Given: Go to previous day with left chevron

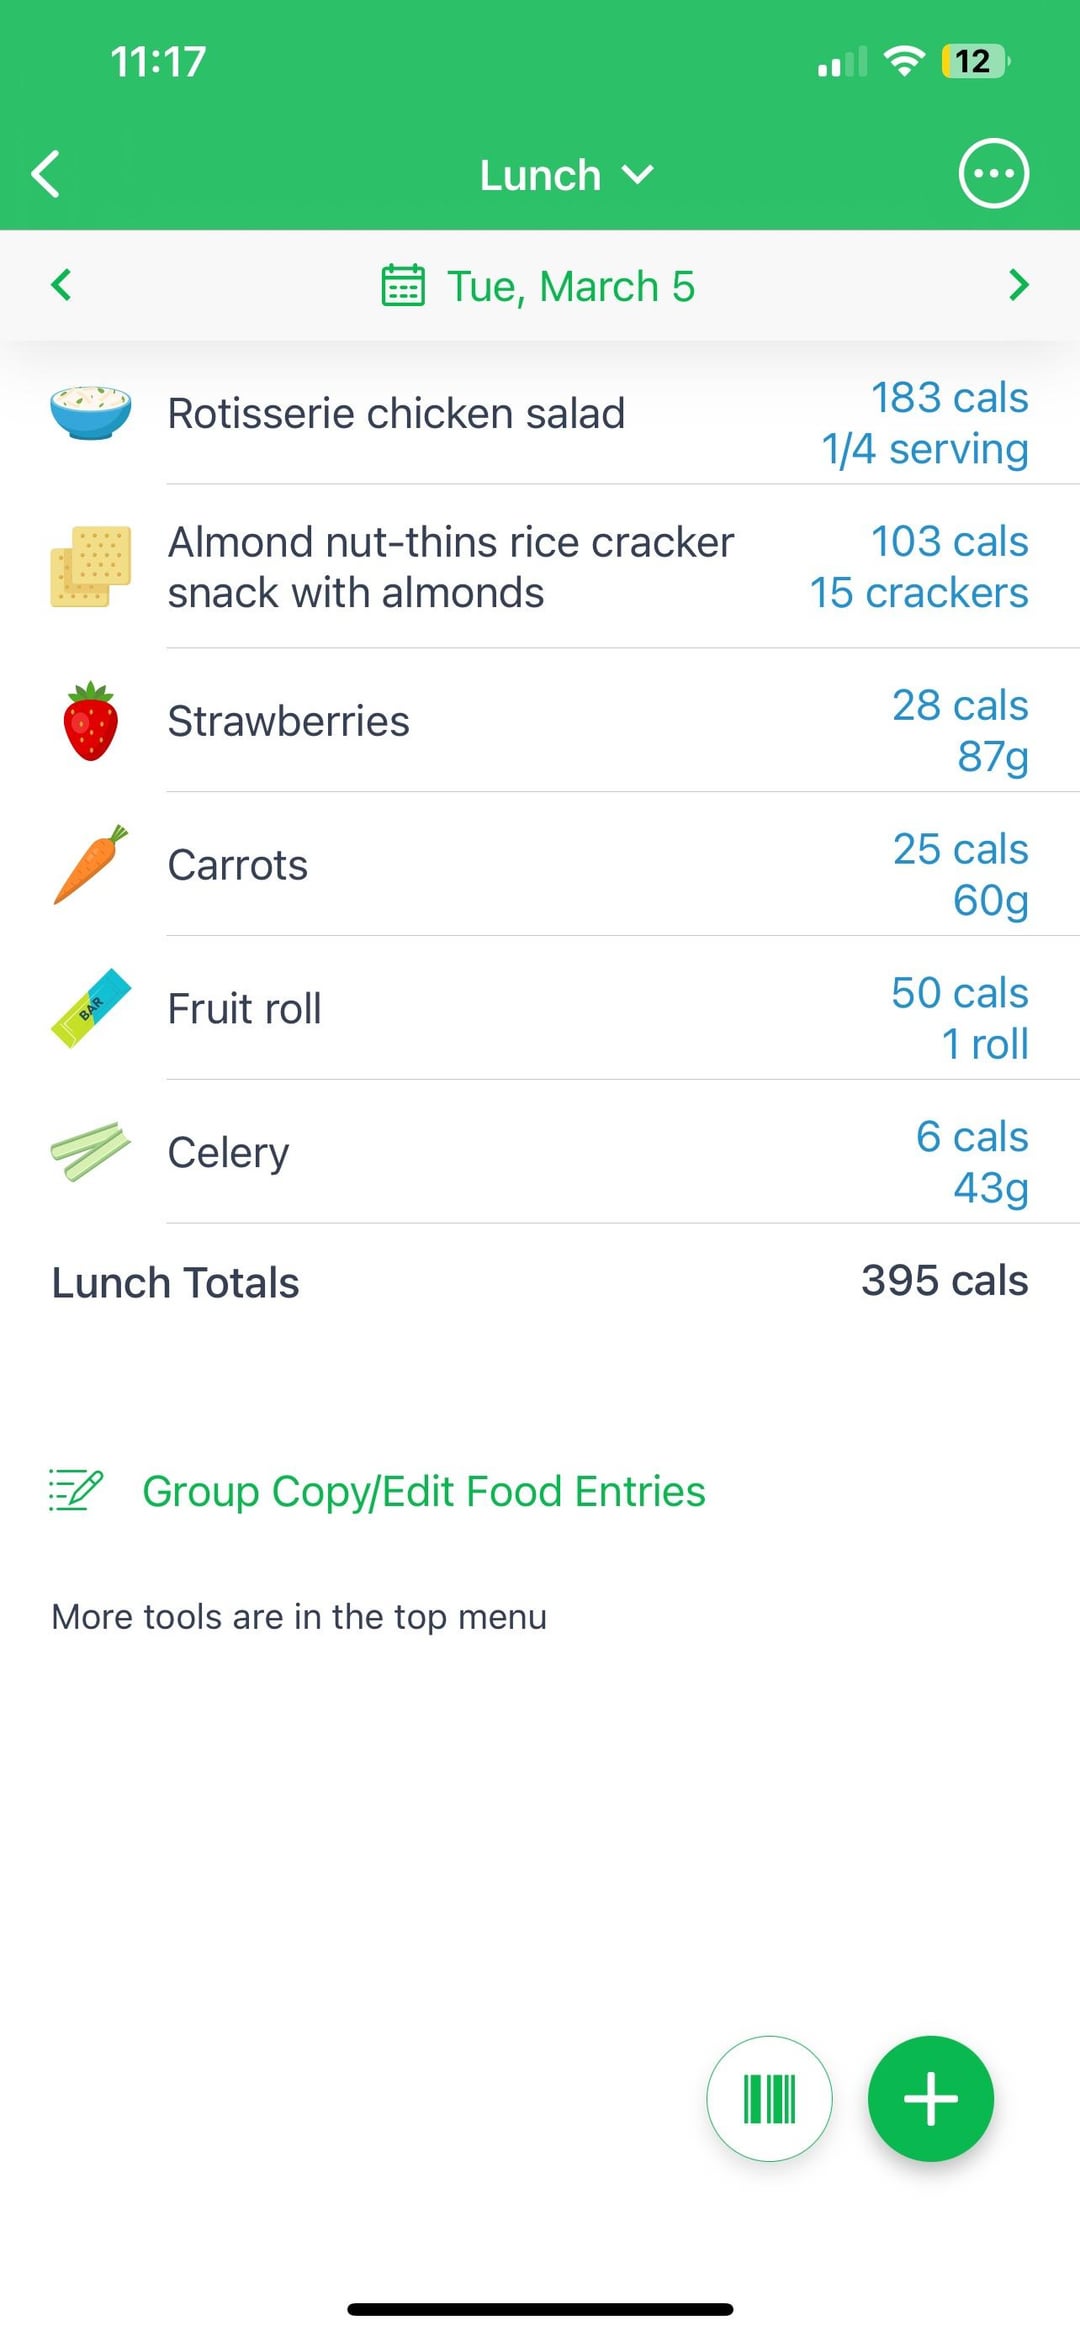Looking at the screenshot, I should [x=61, y=285].
